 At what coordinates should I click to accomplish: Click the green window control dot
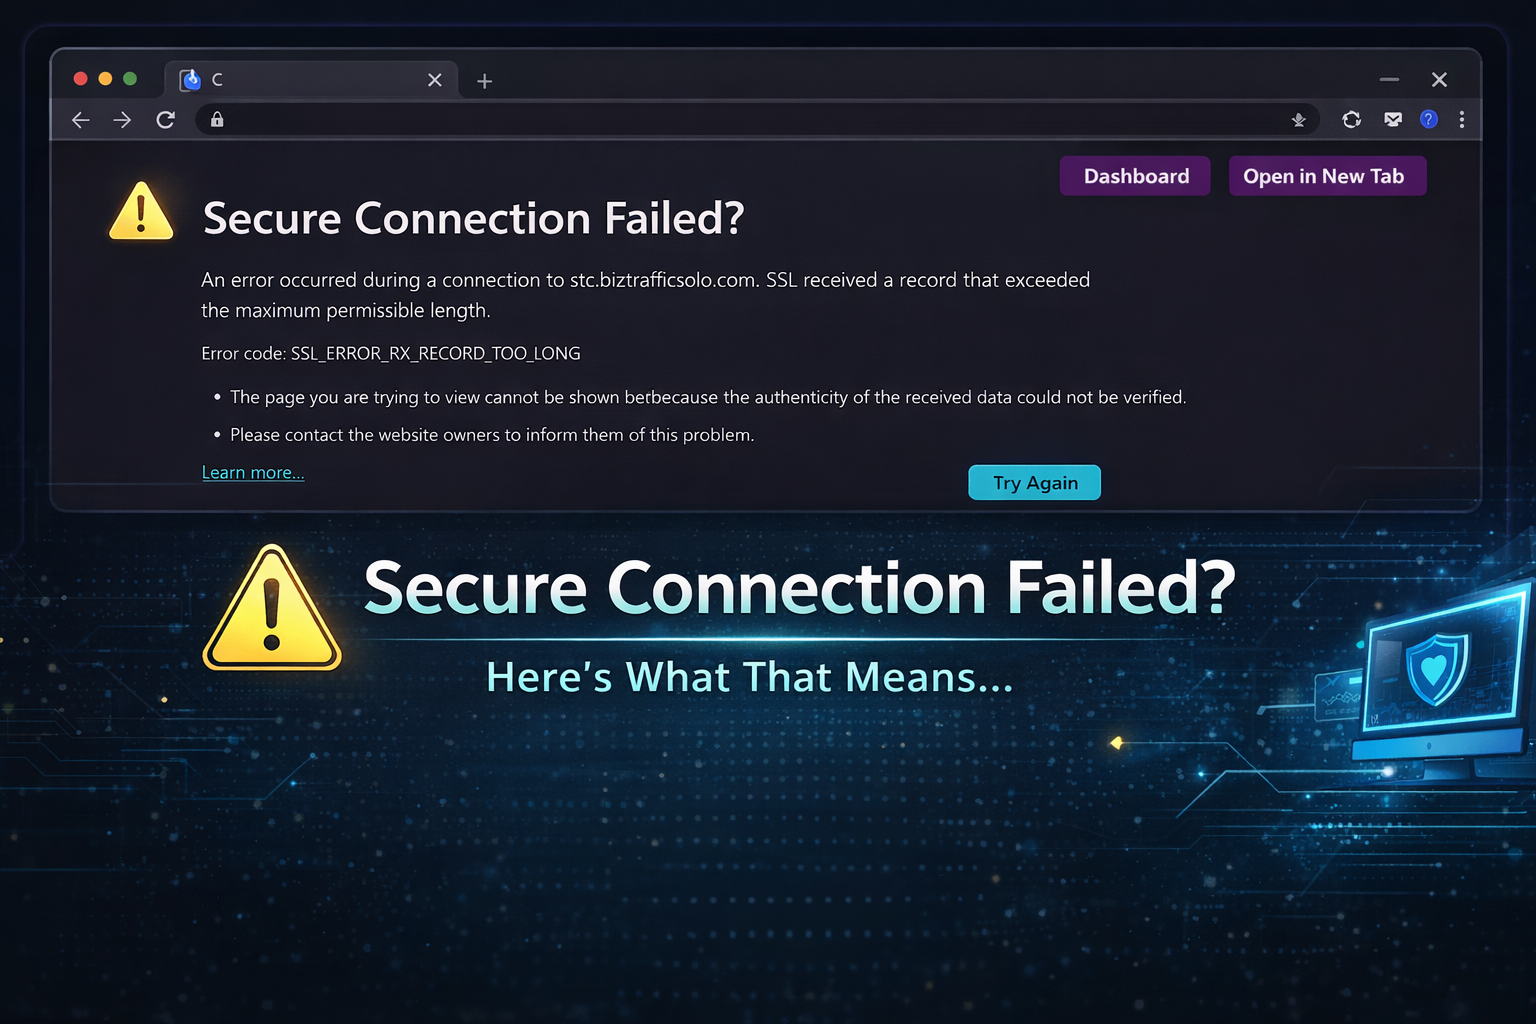point(130,79)
